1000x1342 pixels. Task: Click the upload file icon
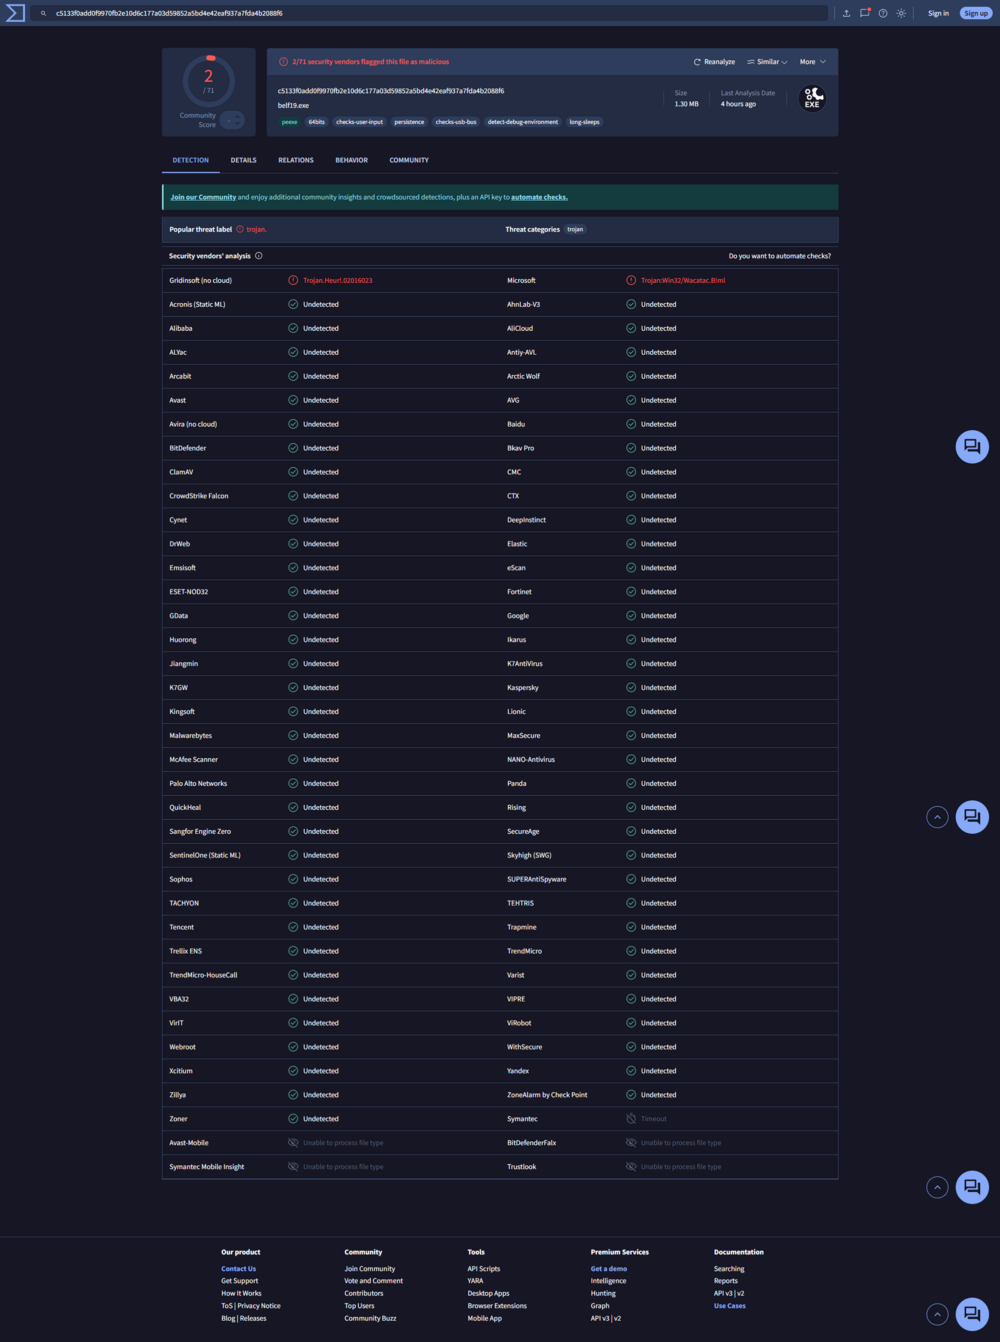(846, 13)
